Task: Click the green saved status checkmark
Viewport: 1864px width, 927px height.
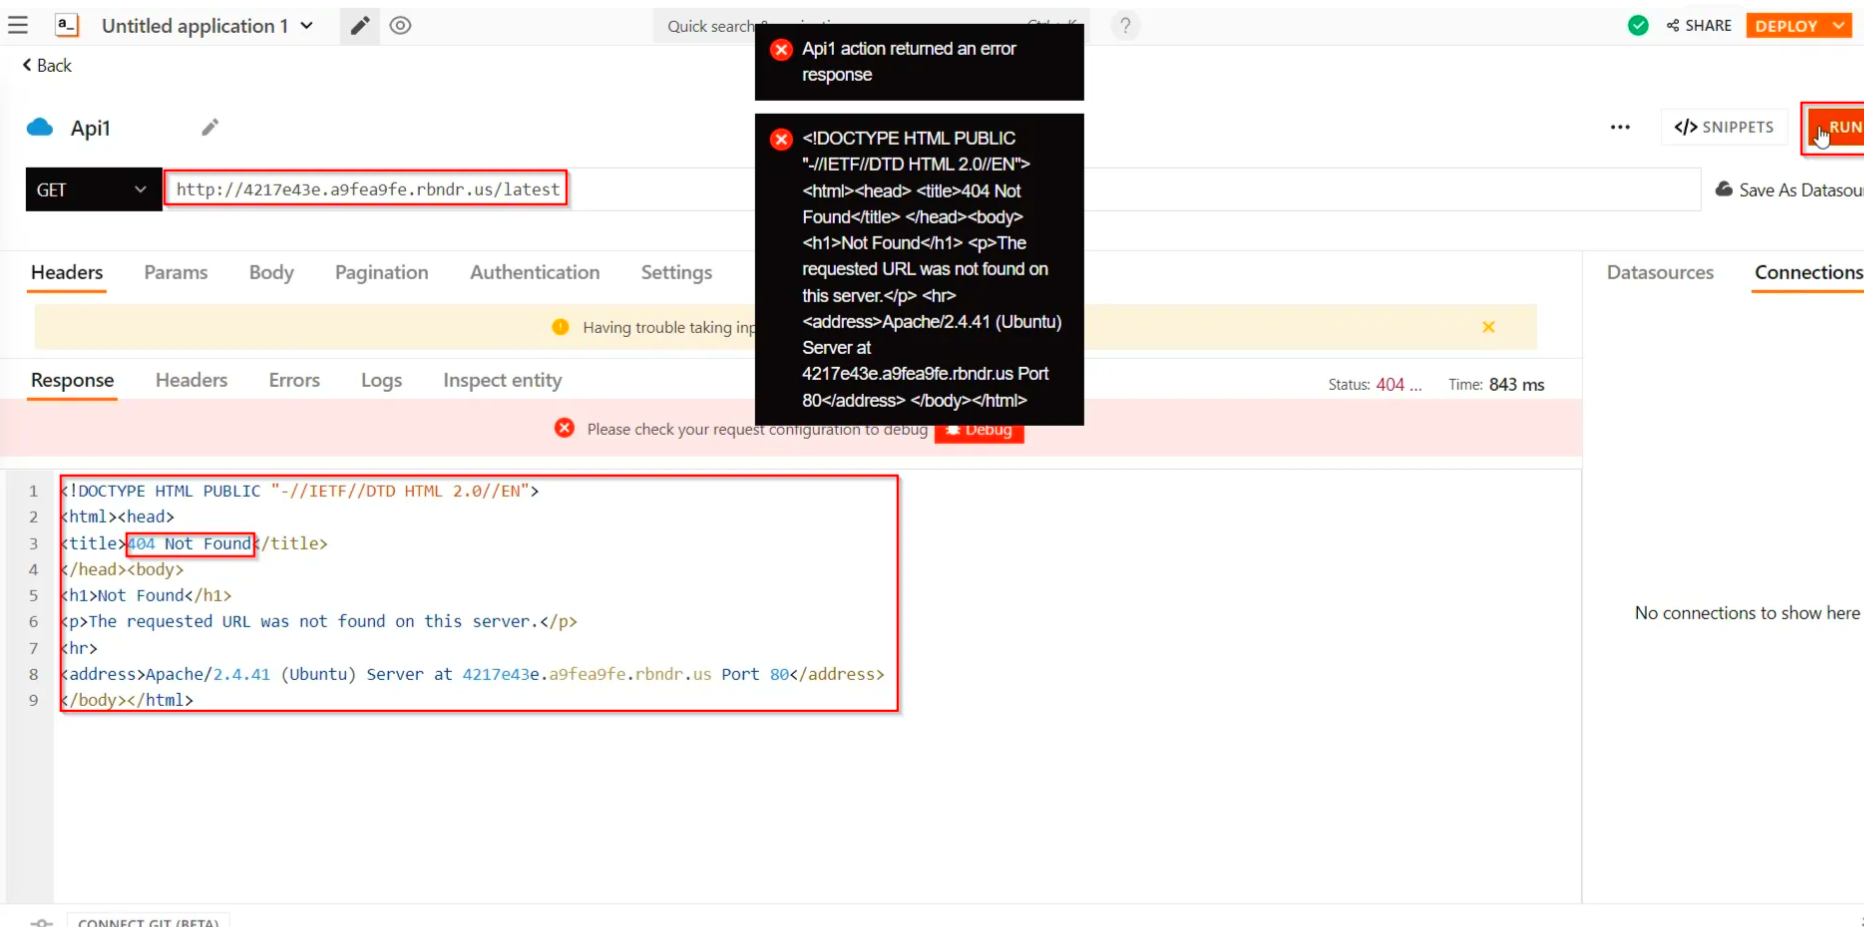Action: point(1638,25)
